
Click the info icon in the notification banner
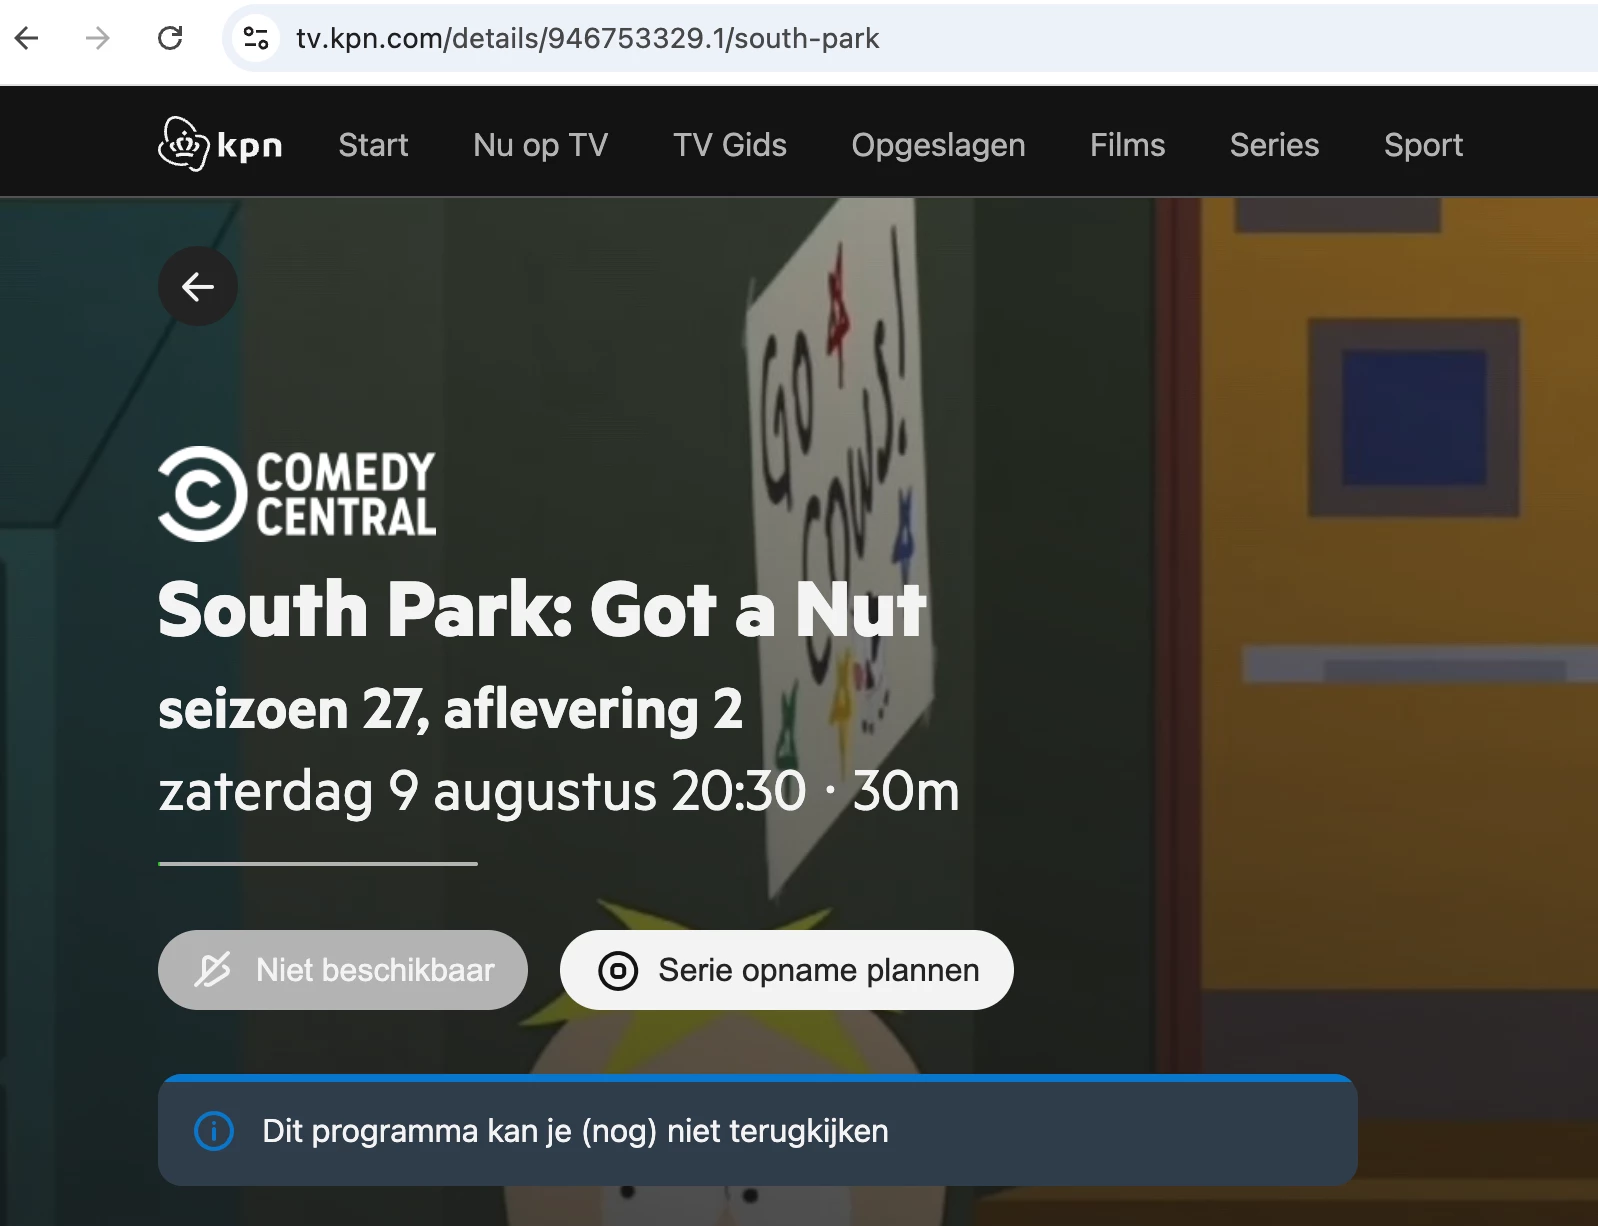tap(214, 1131)
